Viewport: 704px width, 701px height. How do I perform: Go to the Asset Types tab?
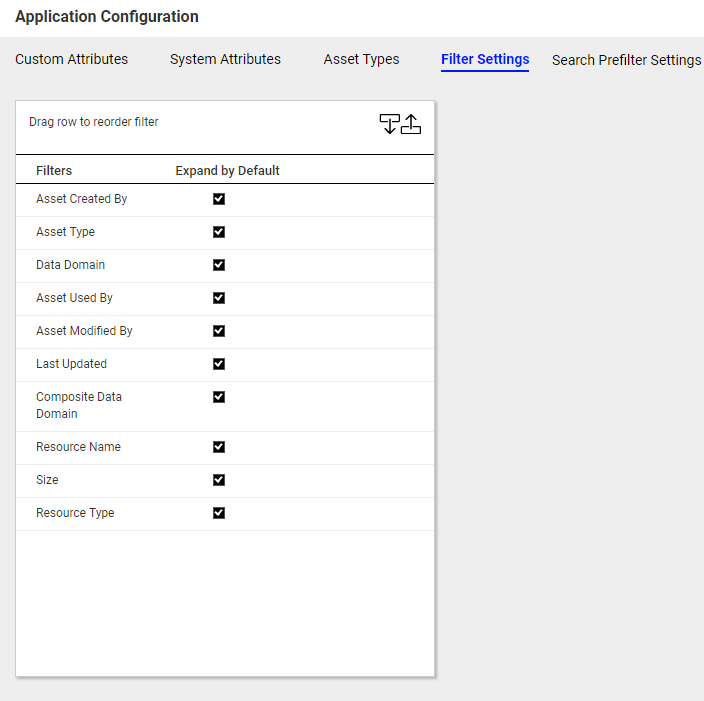[x=361, y=59]
